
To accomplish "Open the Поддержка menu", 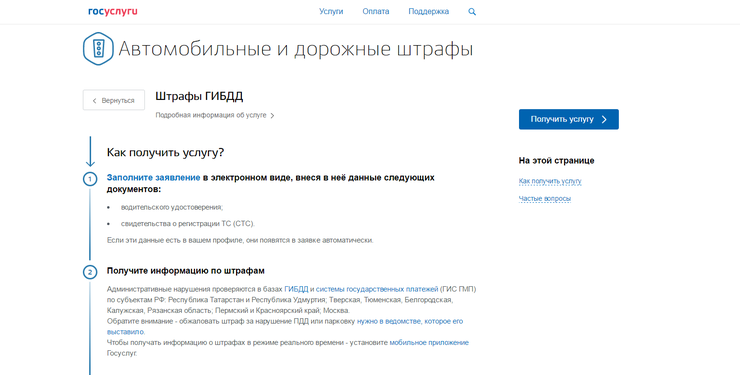I will 429,11.
